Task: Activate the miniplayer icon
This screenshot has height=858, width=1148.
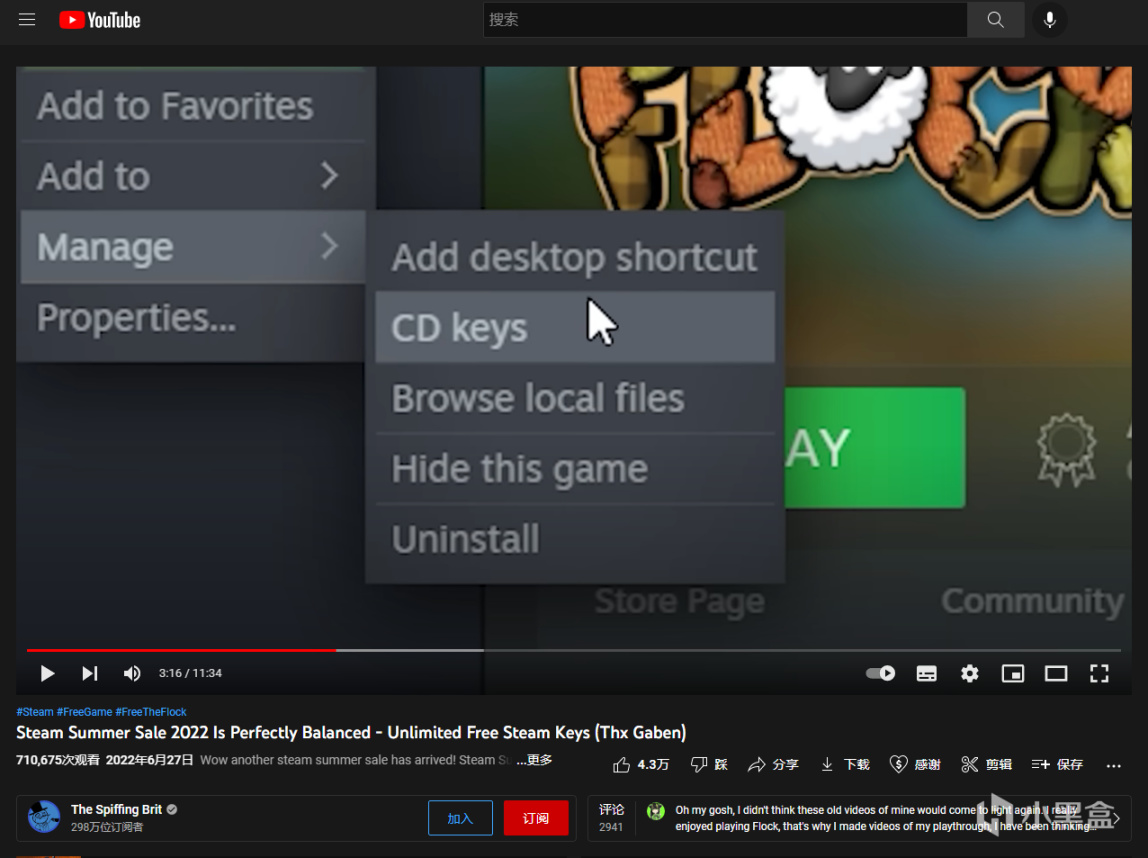Action: pos(1012,673)
